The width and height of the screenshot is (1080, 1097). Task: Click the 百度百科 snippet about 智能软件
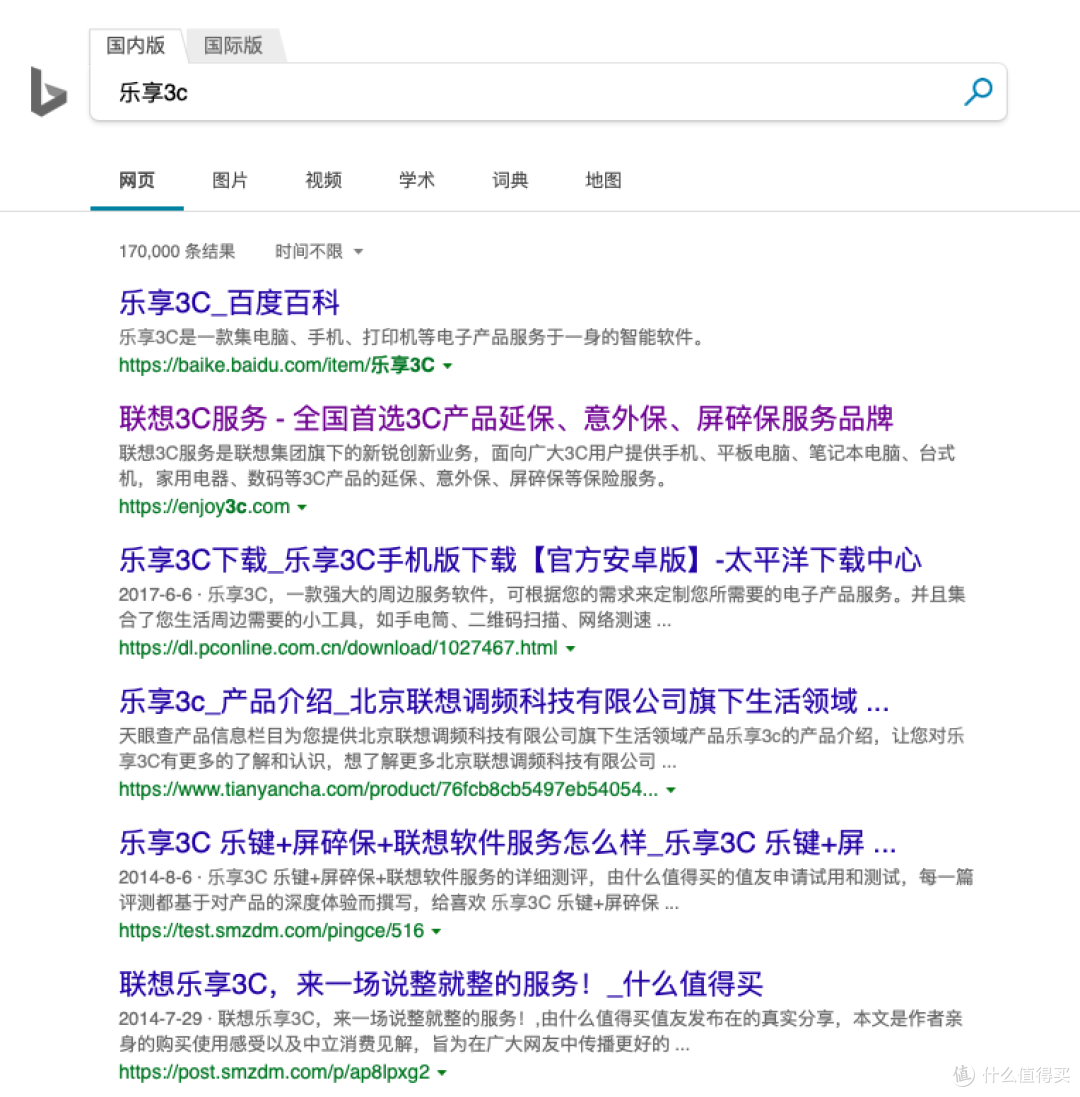point(411,337)
